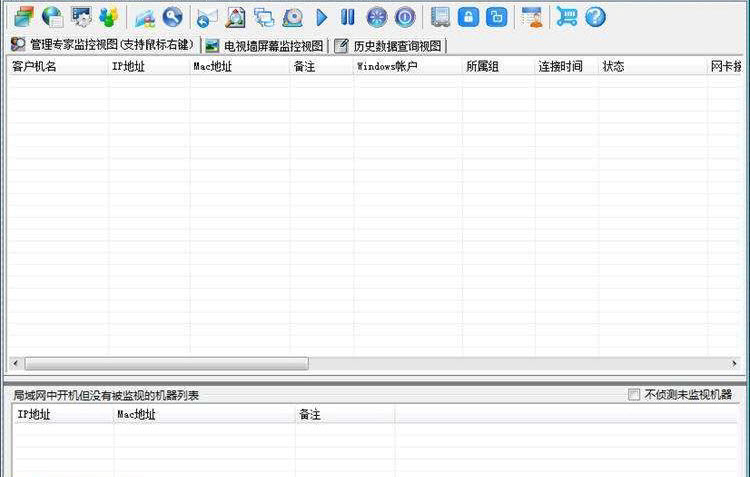Click horizontal scrollbar right arrow
The width and height of the screenshot is (750, 477).
click(x=741, y=364)
